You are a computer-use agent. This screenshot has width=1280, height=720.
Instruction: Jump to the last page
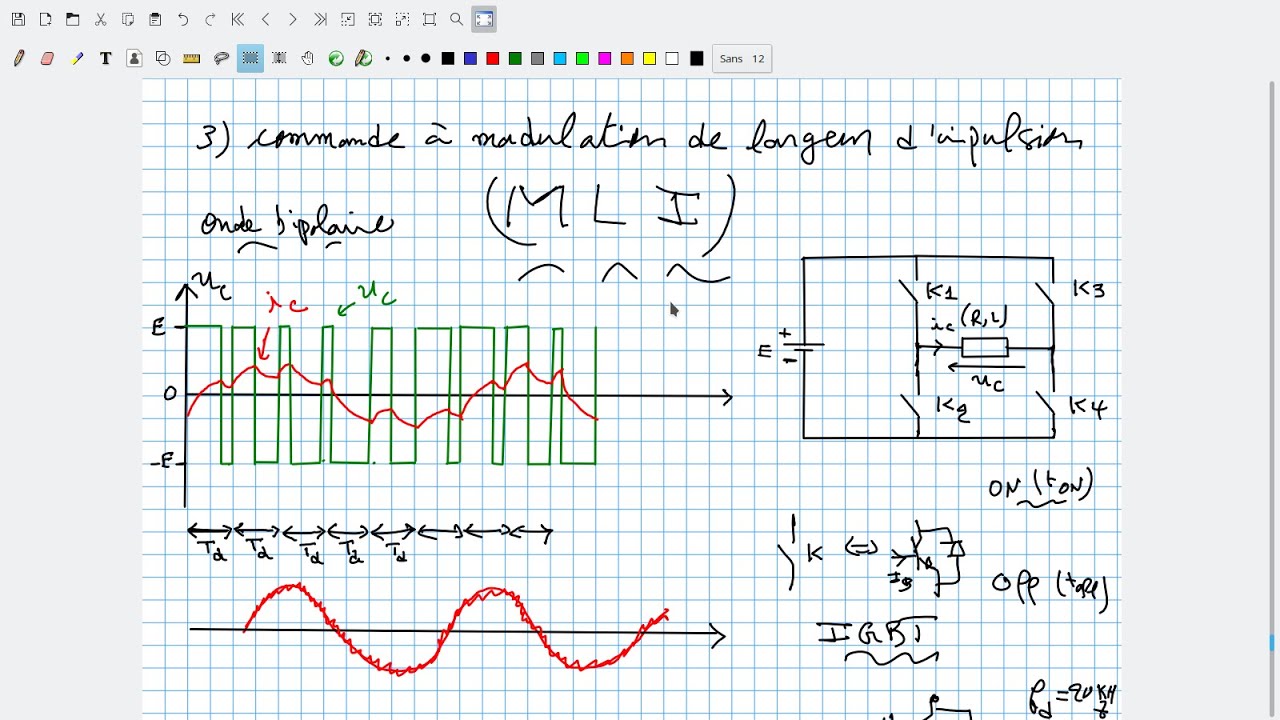tap(320, 19)
